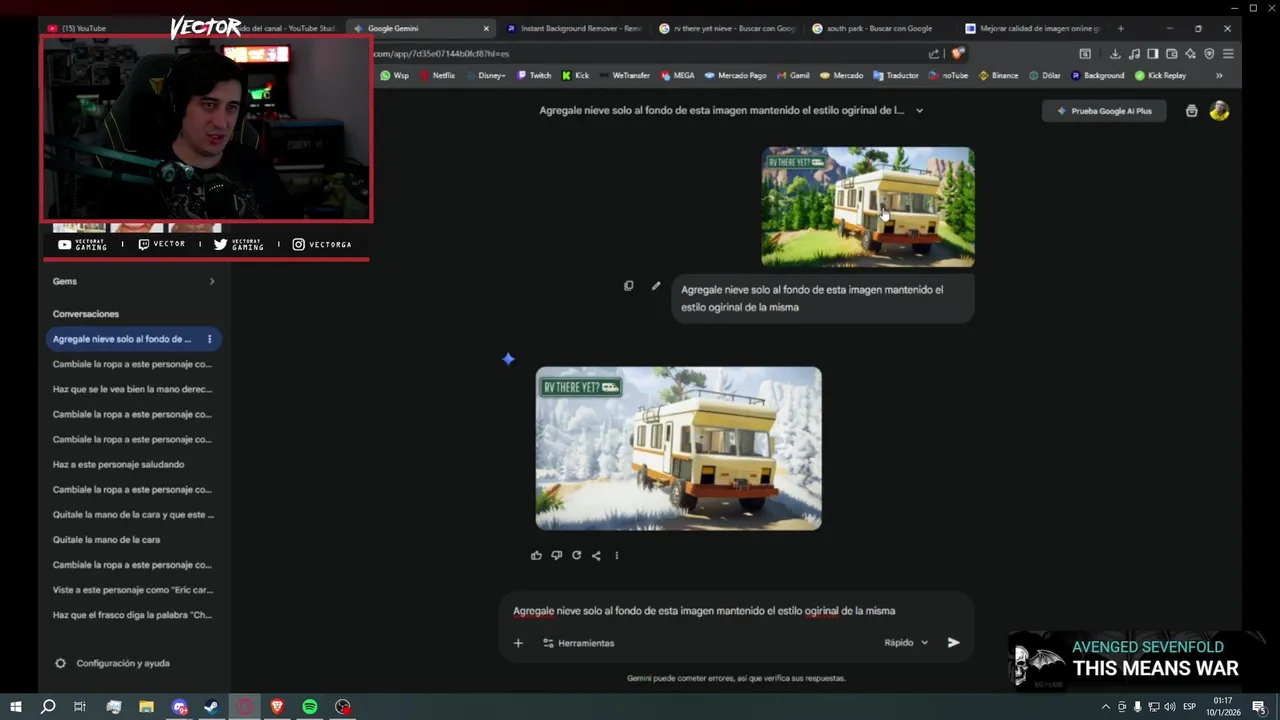Open conversation 'Haz que se le vea bien la mano'
The image size is (1280, 720).
133,389
